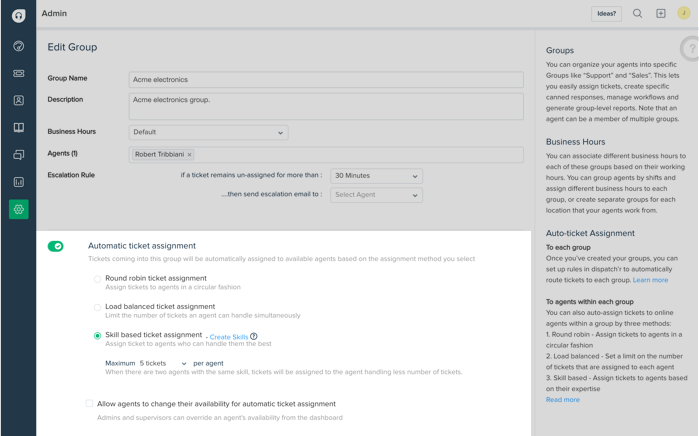Open the Solutions book icon in sidebar
This screenshot has height=436, width=699.
(18, 128)
